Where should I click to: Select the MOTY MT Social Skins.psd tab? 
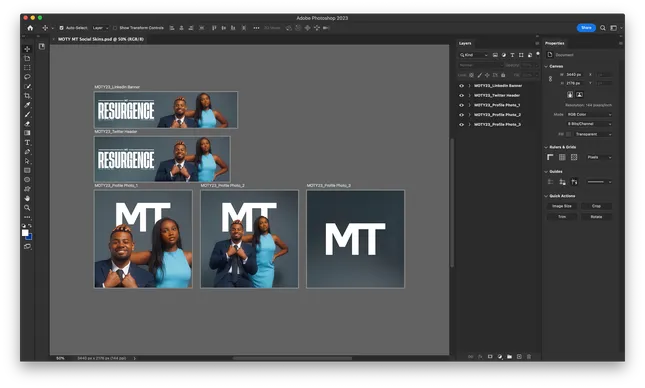click(100, 39)
